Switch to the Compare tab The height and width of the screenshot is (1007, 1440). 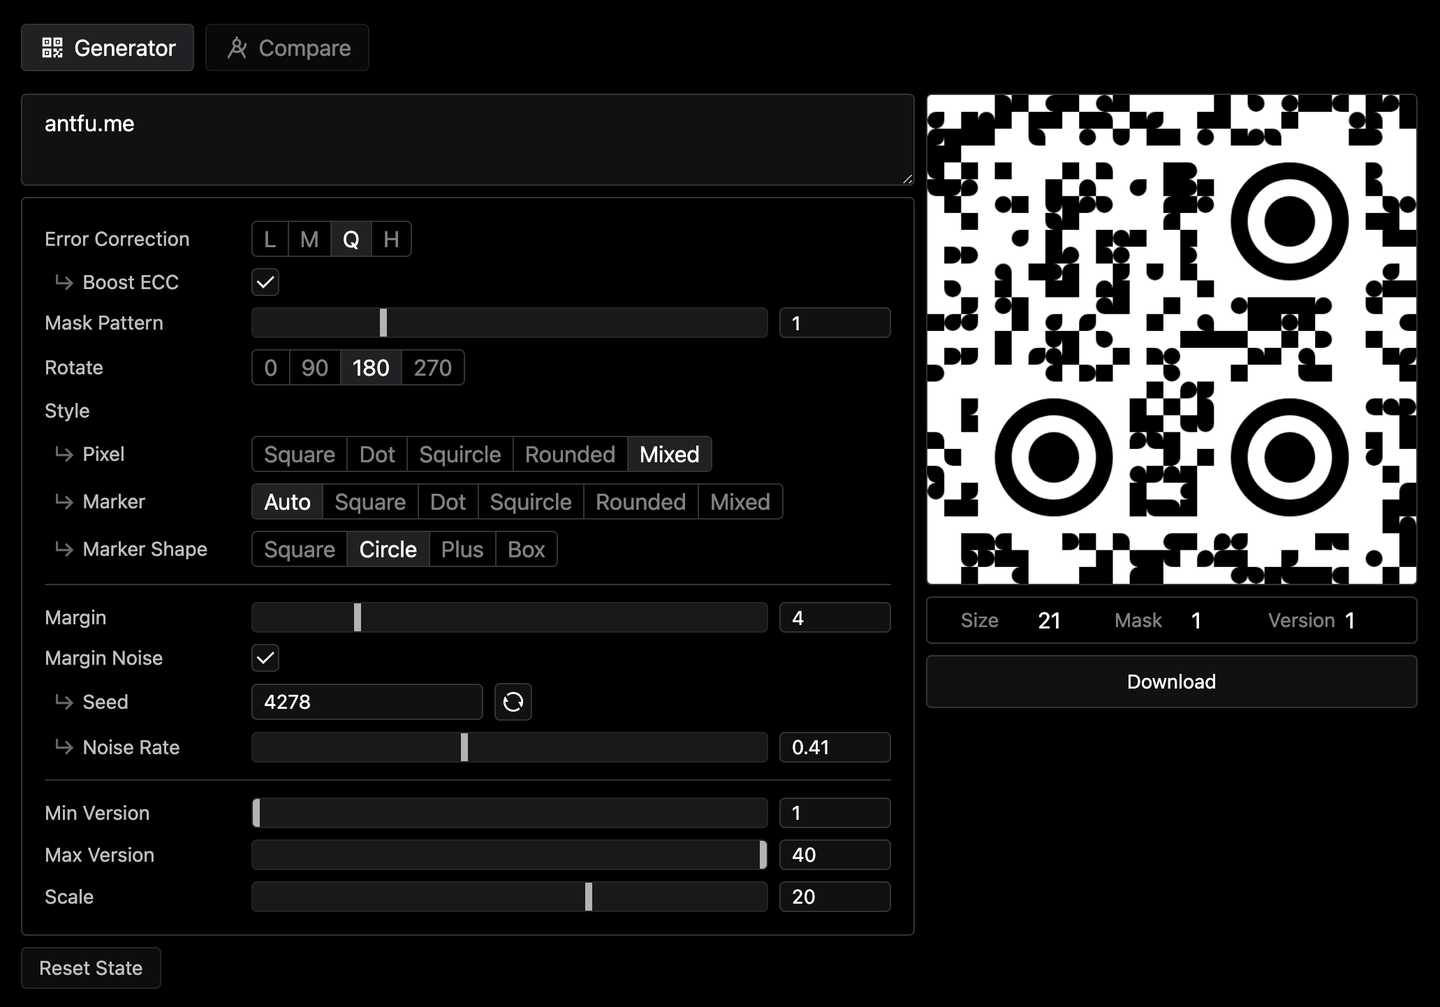point(287,47)
